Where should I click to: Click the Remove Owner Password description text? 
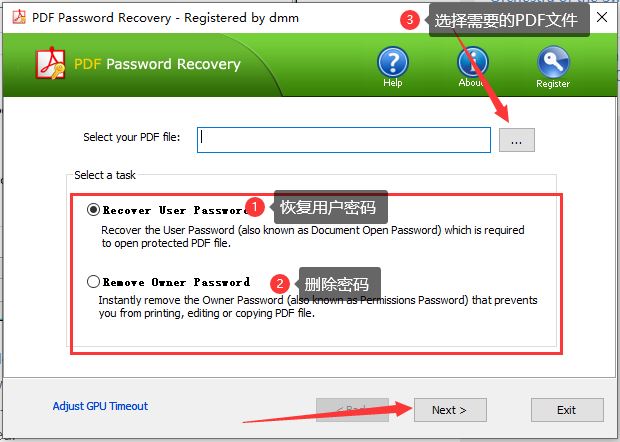[318, 306]
